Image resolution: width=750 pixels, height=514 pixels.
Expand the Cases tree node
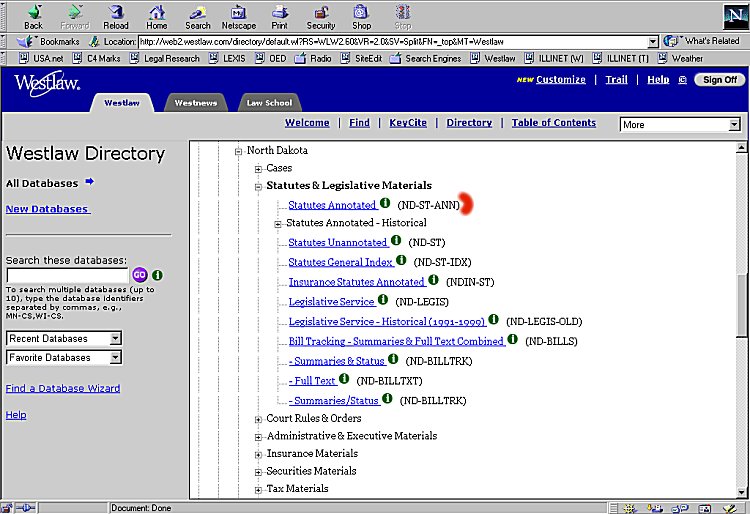[x=258, y=169]
